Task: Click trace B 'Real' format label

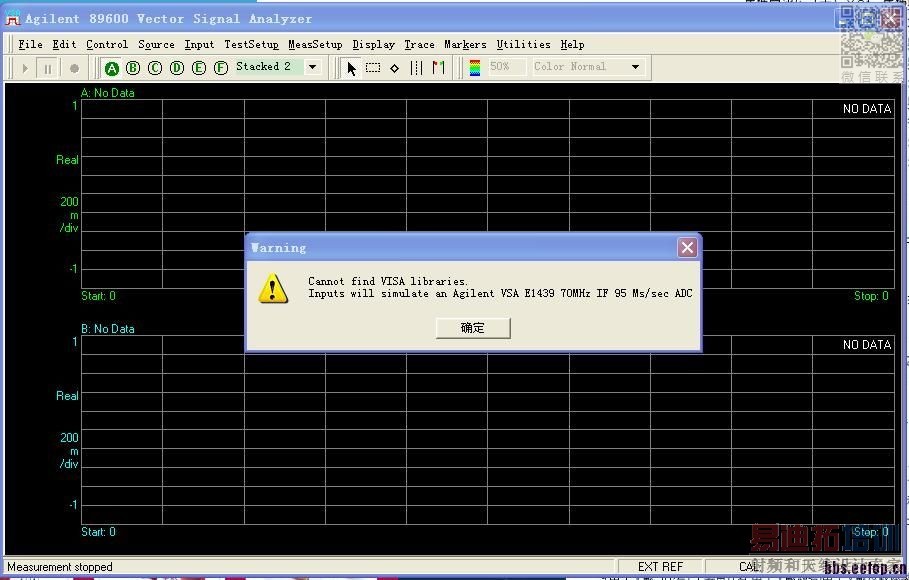Action: click(x=67, y=396)
